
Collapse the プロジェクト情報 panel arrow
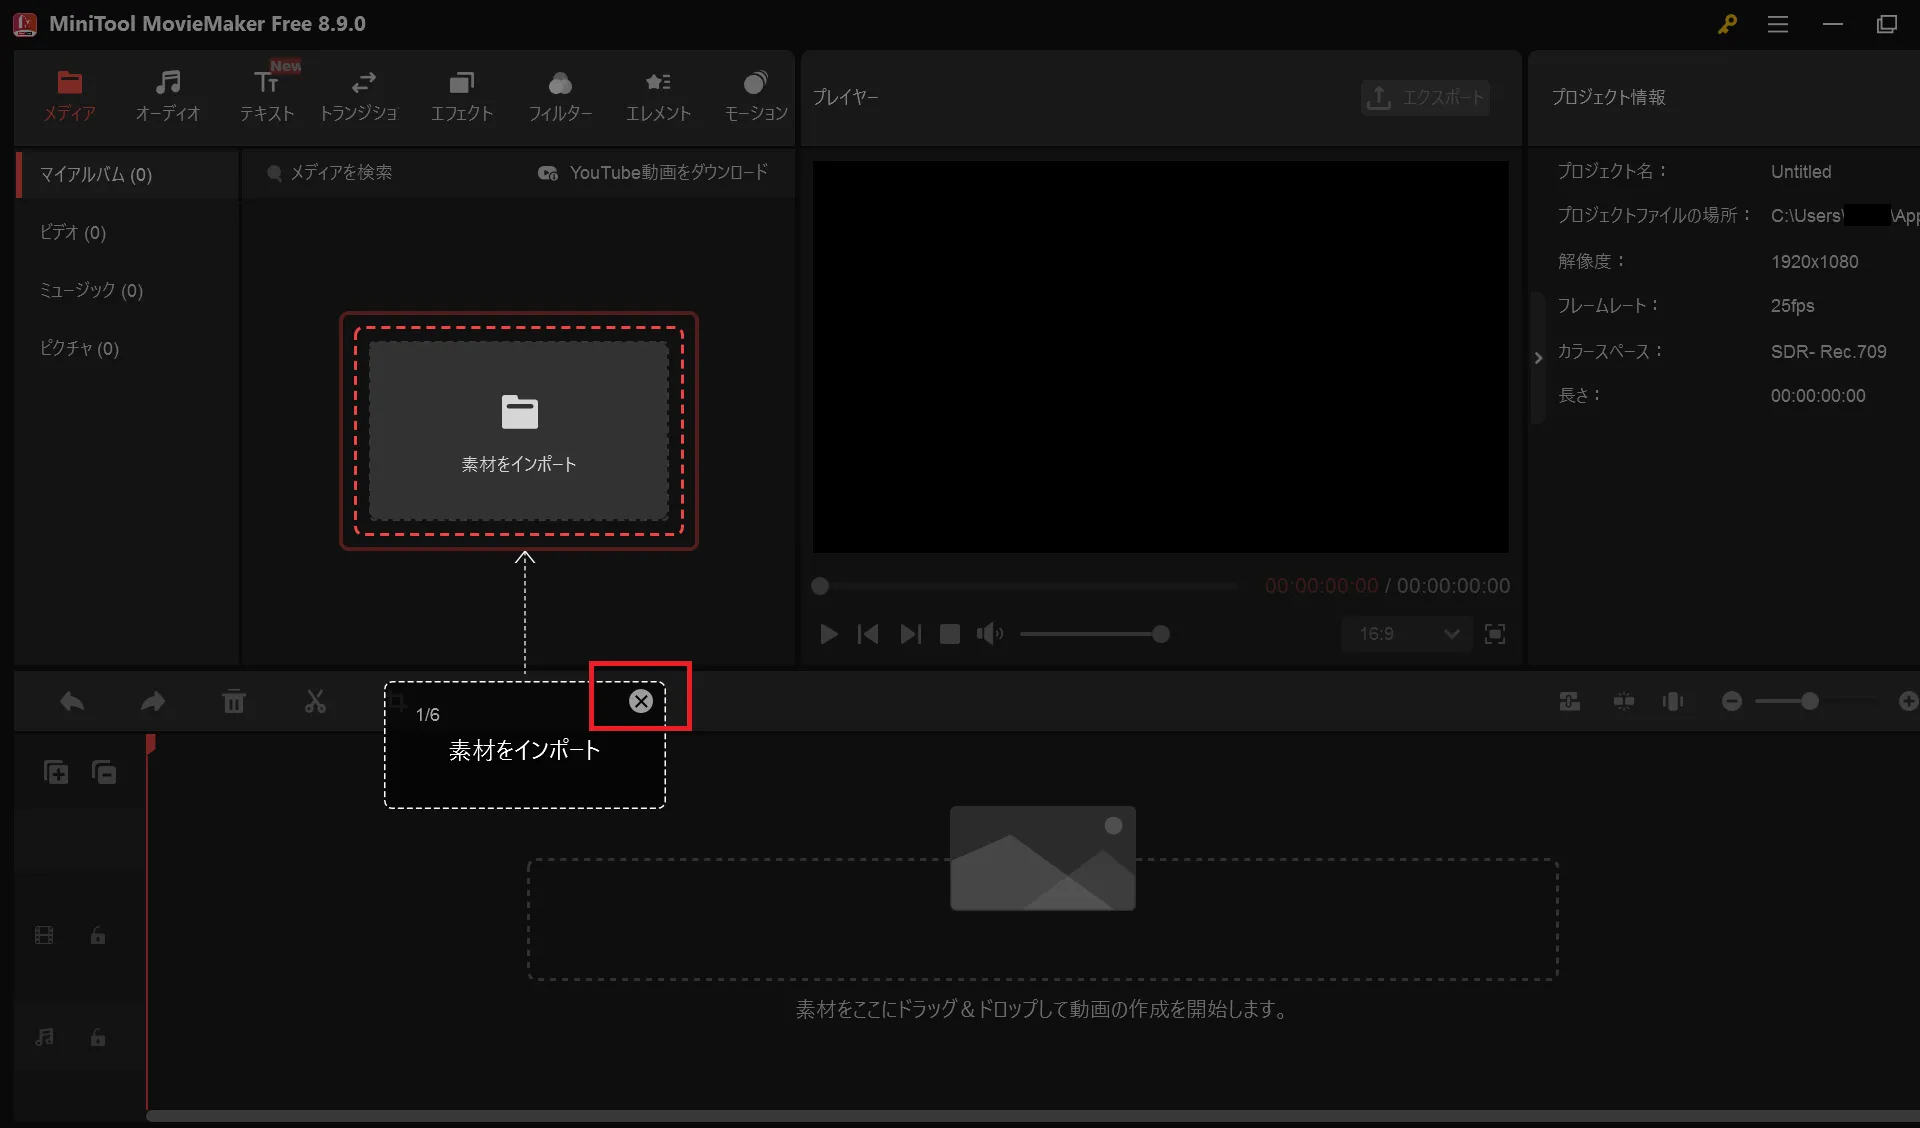point(1538,358)
